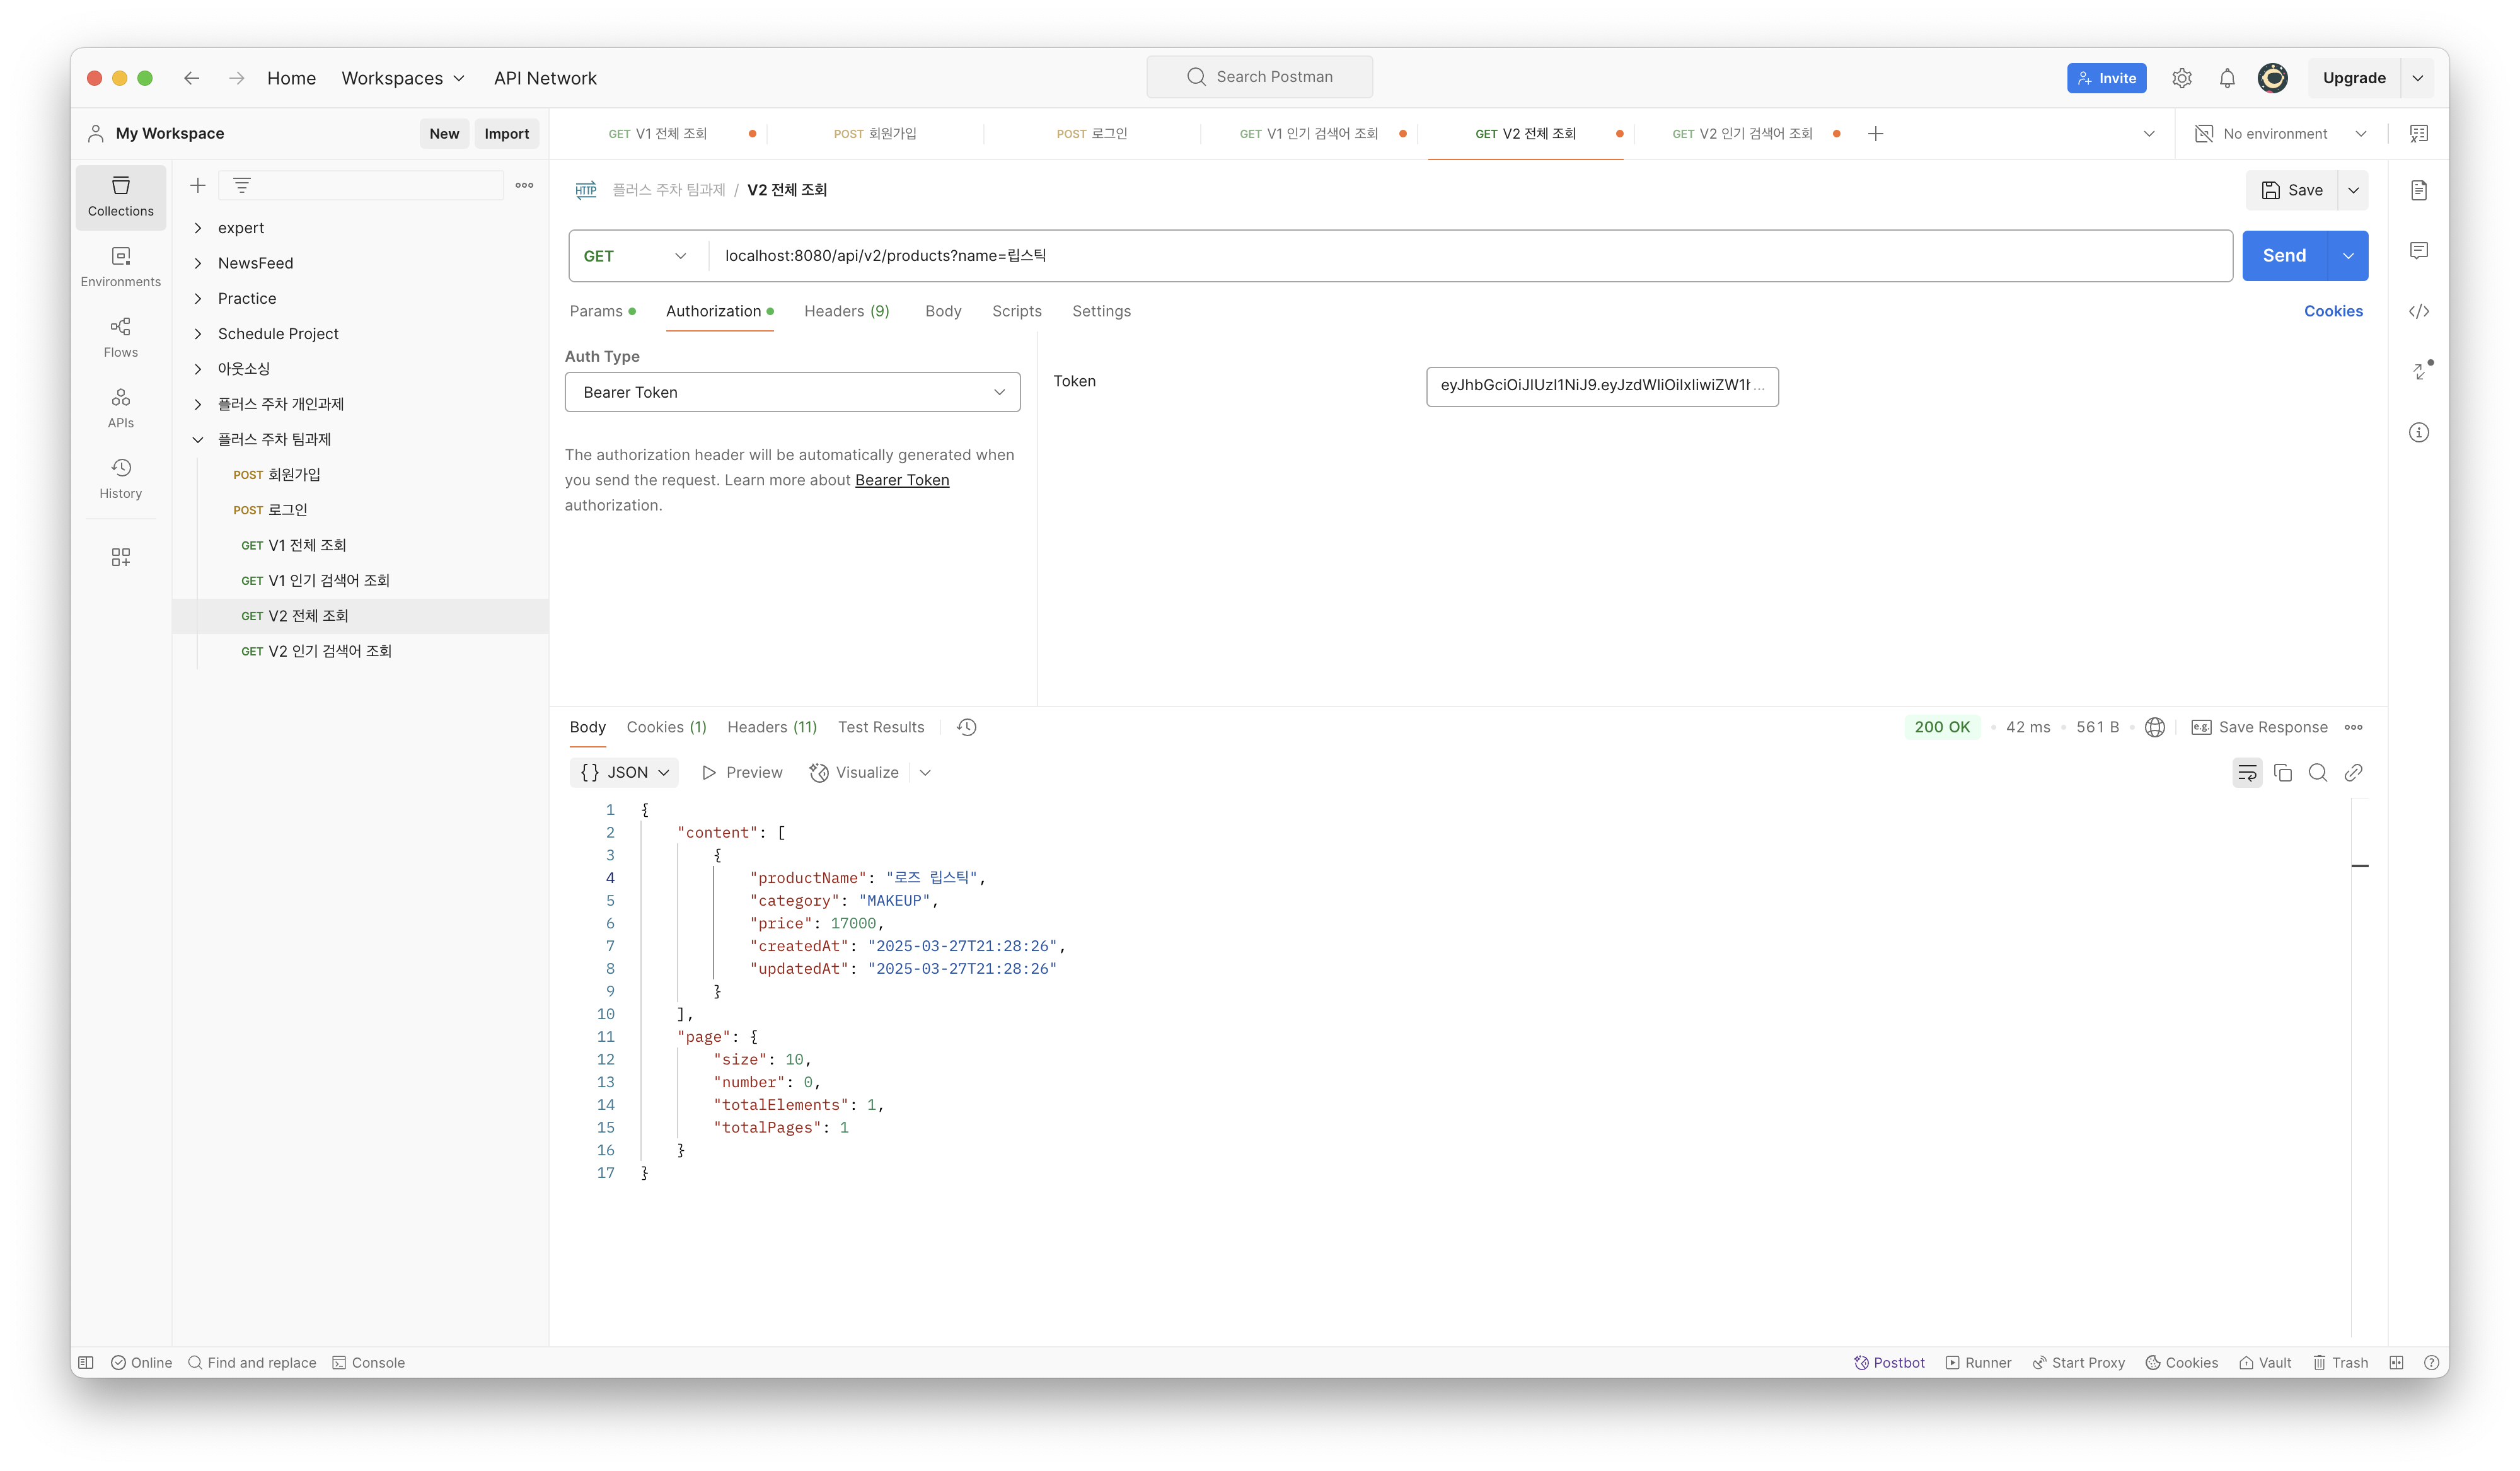Open the Code snippet panel icon
2520x1471 pixels.
(x=2418, y=311)
